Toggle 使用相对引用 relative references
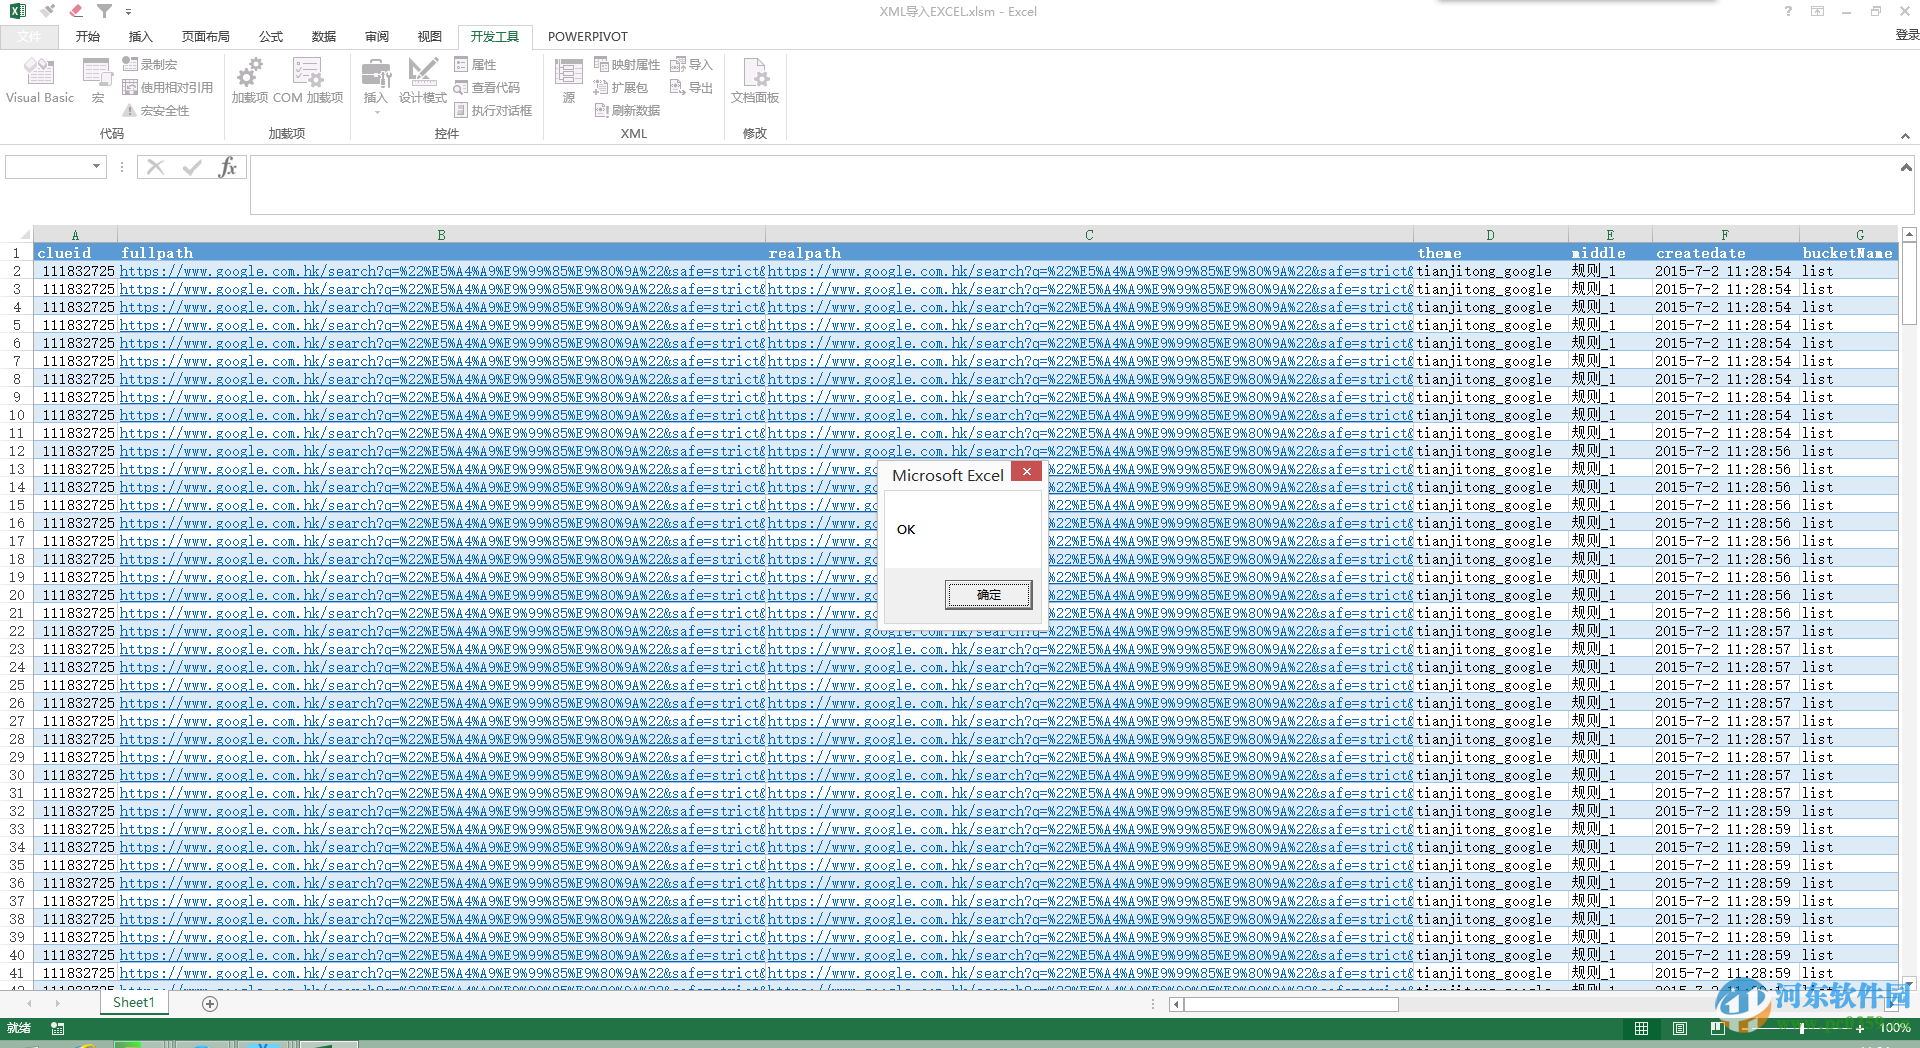The height and width of the screenshot is (1048, 1920). pyautogui.click(x=168, y=87)
